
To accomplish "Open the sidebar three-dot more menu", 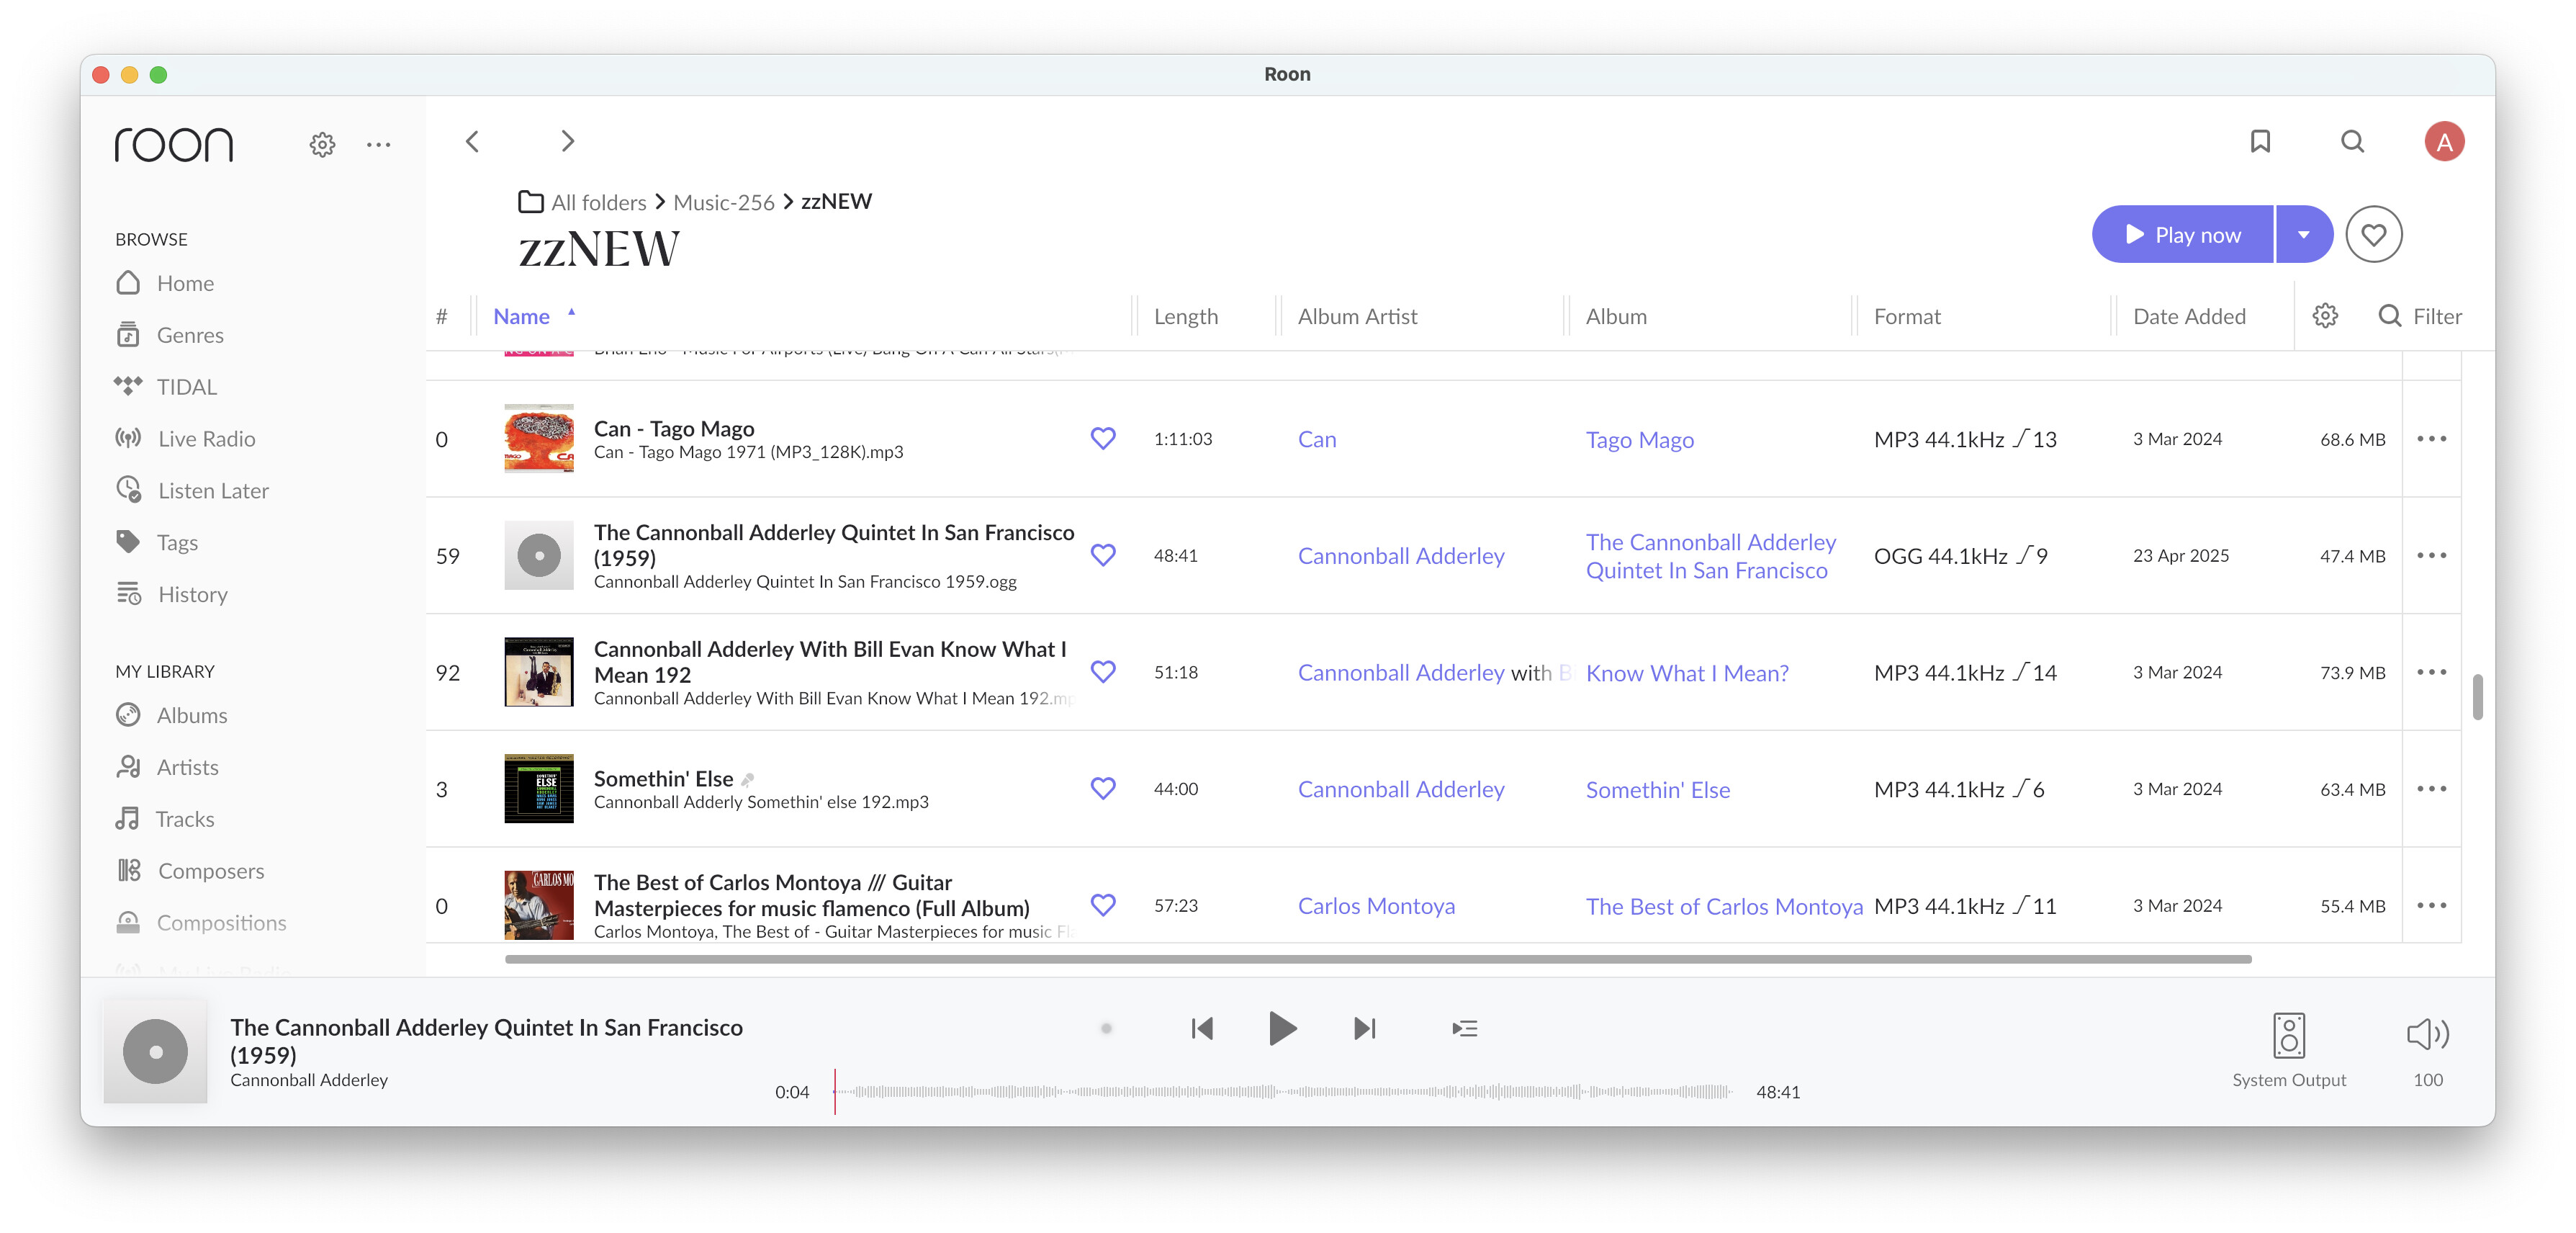I will (x=378, y=145).
